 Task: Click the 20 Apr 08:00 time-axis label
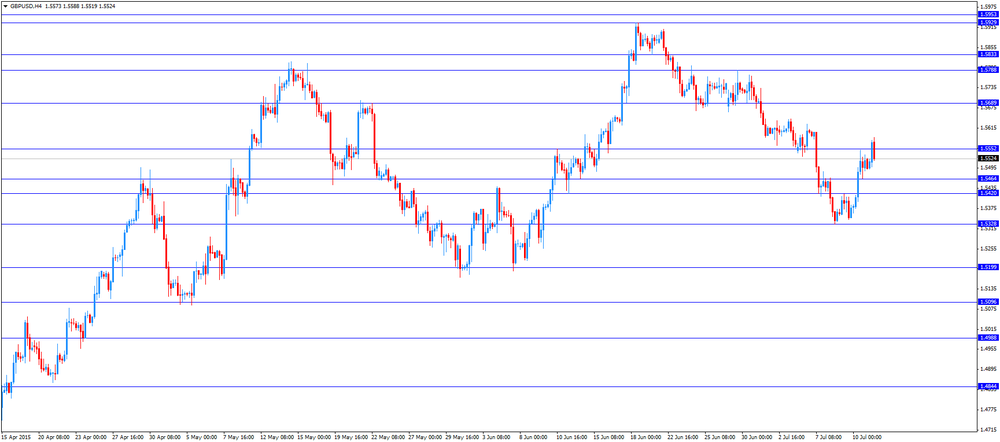point(52,438)
